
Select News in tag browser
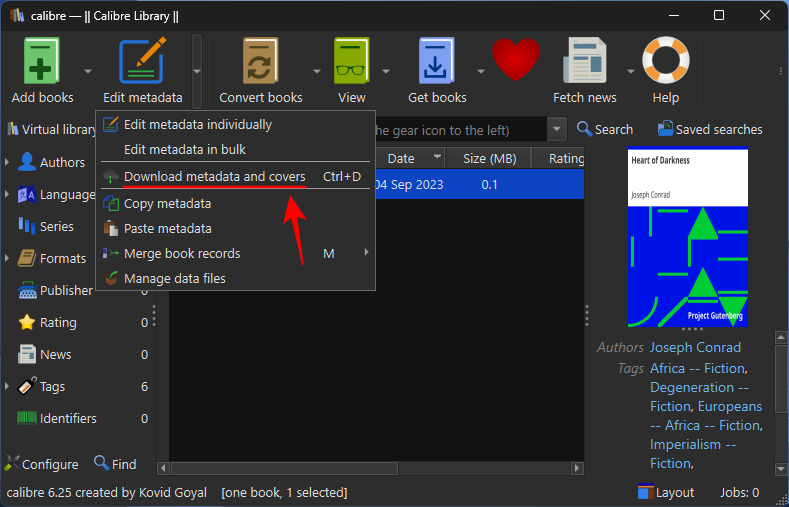[x=55, y=355]
